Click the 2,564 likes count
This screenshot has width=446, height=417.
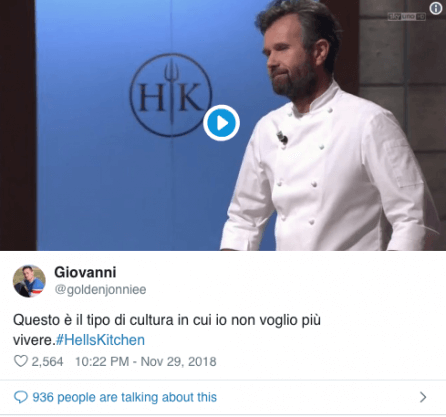[x=47, y=361]
